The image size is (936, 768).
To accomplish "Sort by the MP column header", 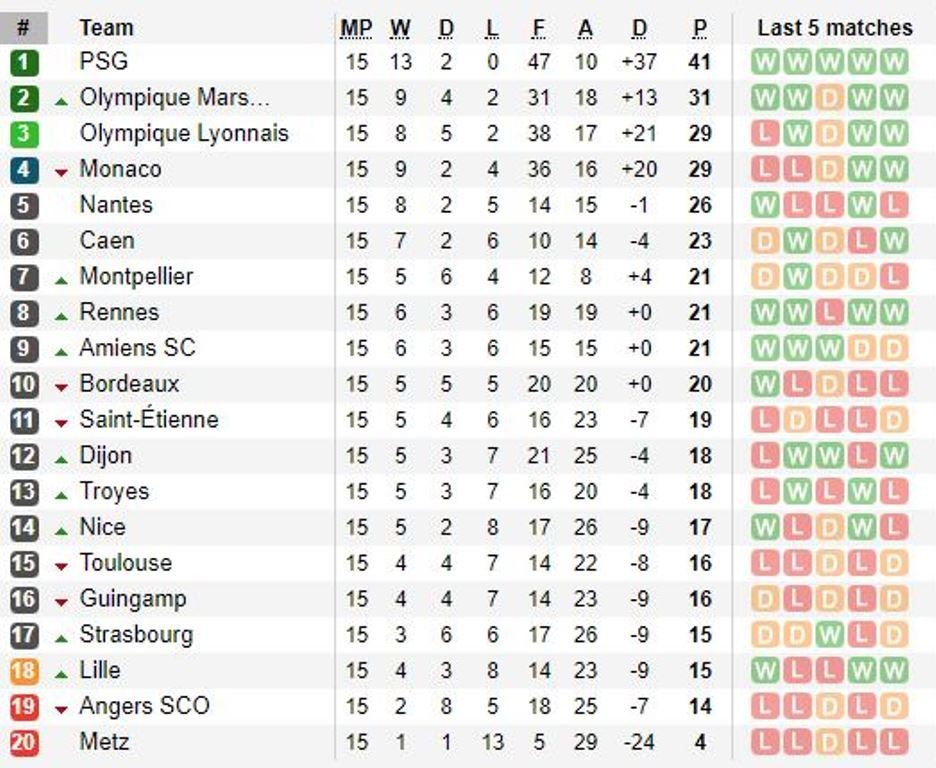I will tap(356, 28).
